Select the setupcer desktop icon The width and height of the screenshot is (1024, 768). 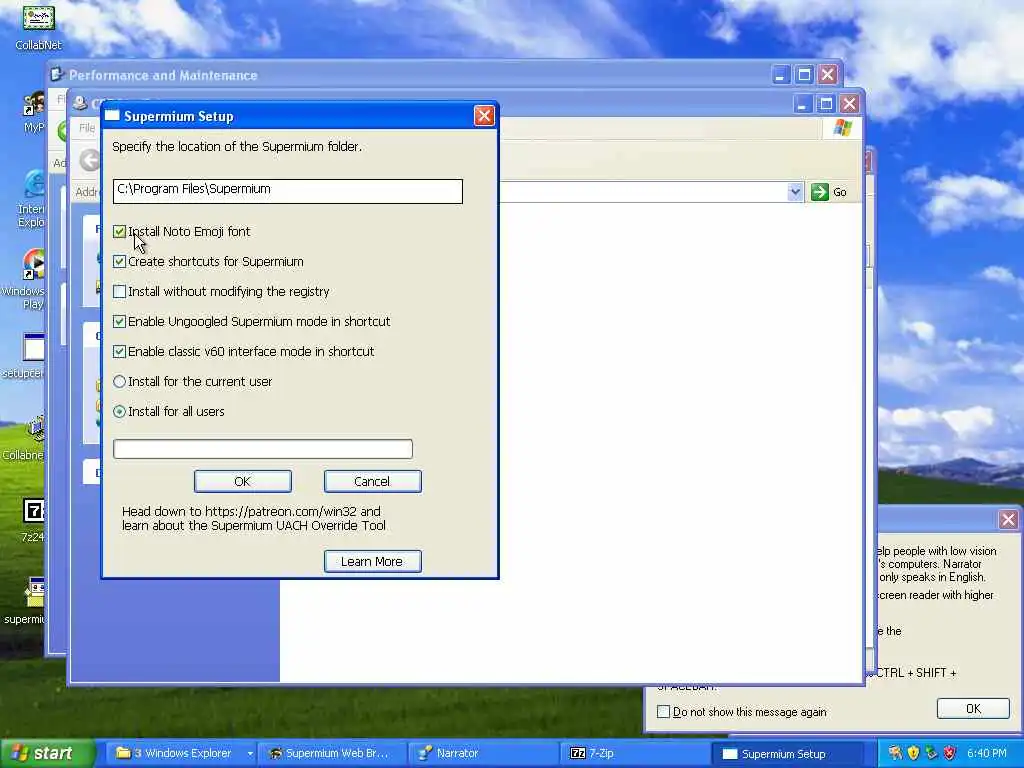coord(26,356)
